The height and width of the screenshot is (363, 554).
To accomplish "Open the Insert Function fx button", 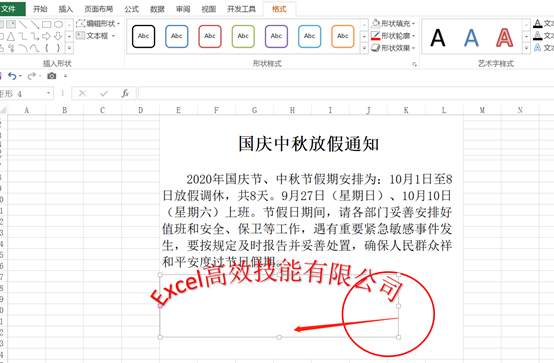I will [x=125, y=93].
